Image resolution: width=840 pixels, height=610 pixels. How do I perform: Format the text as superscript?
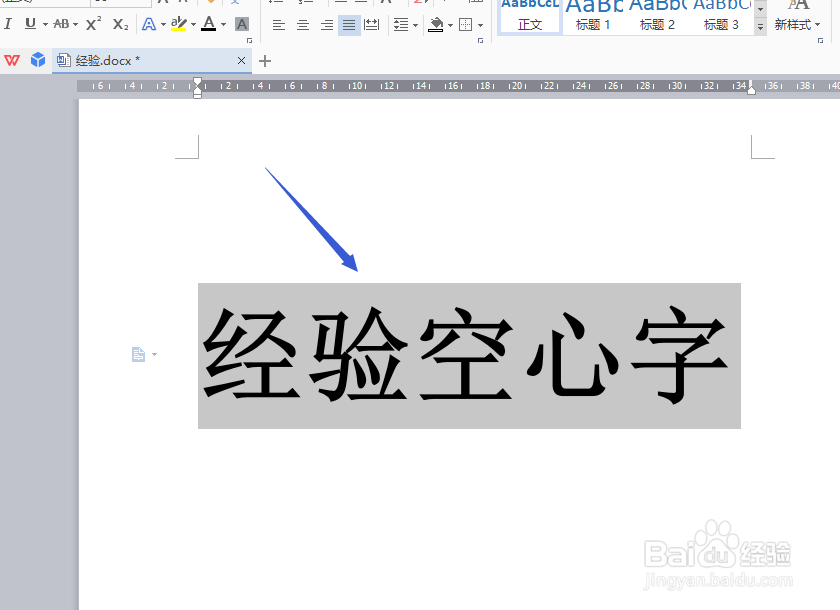click(90, 23)
